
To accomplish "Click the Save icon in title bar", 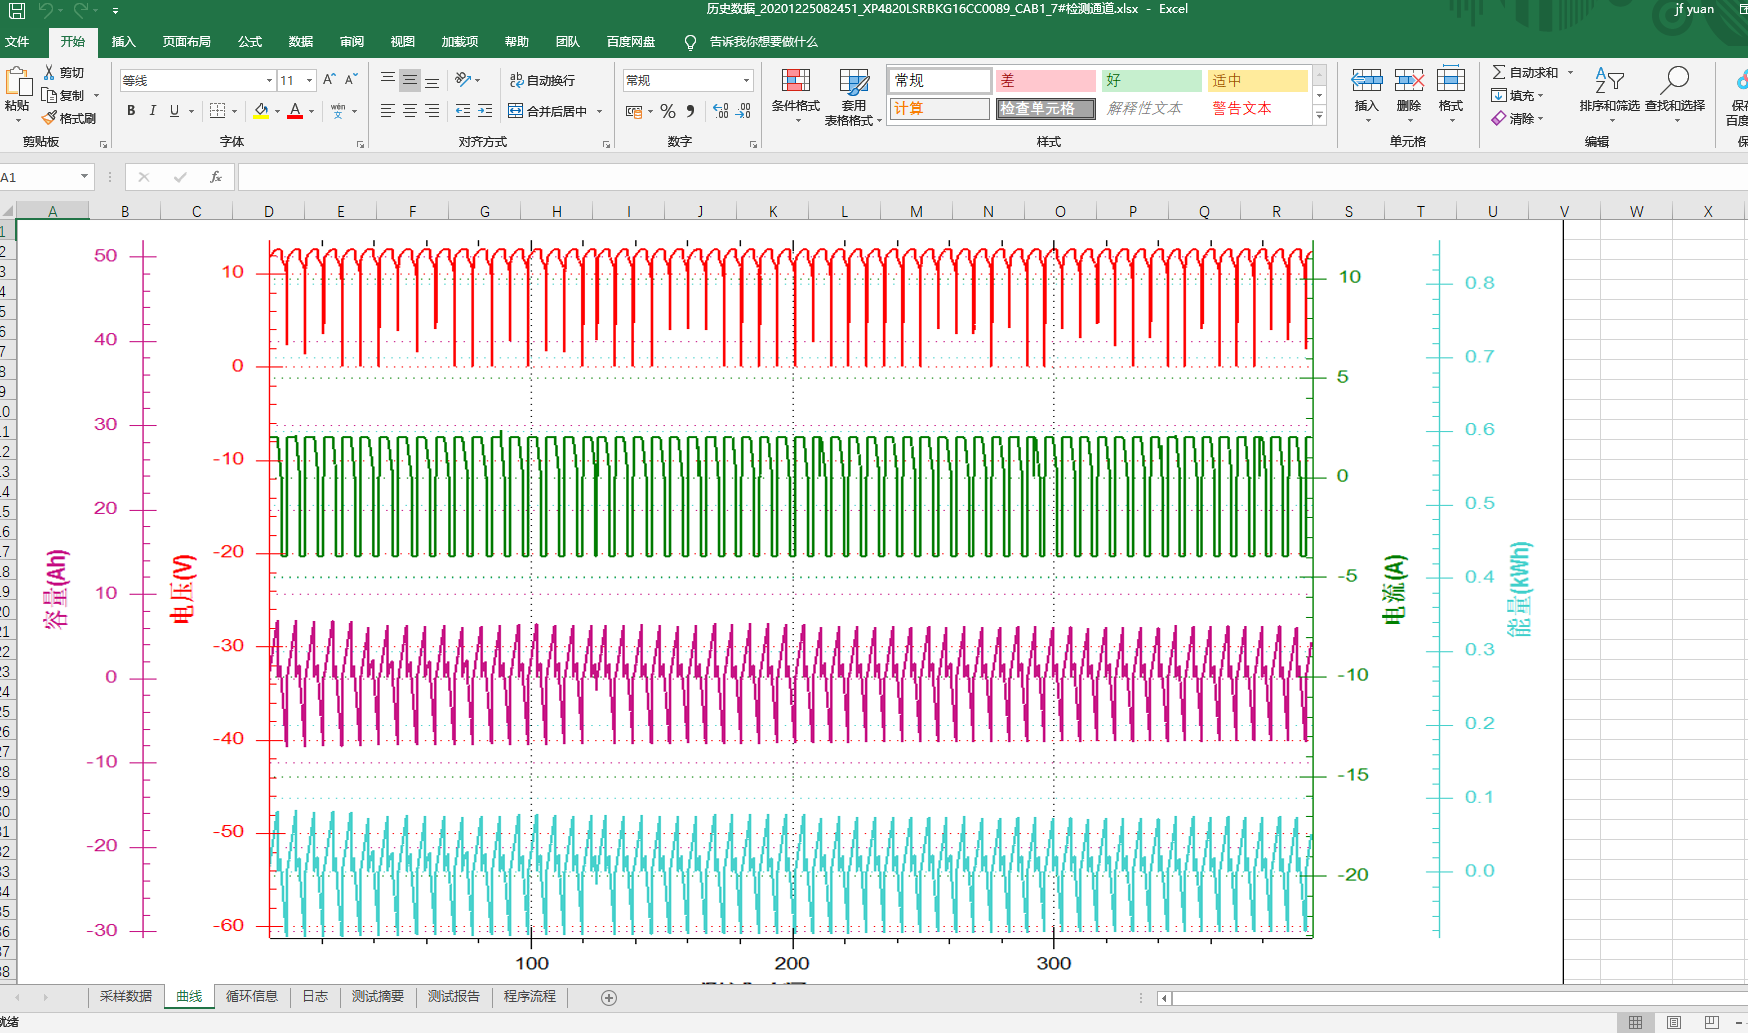I will pyautogui.click(x=16, y=10).
